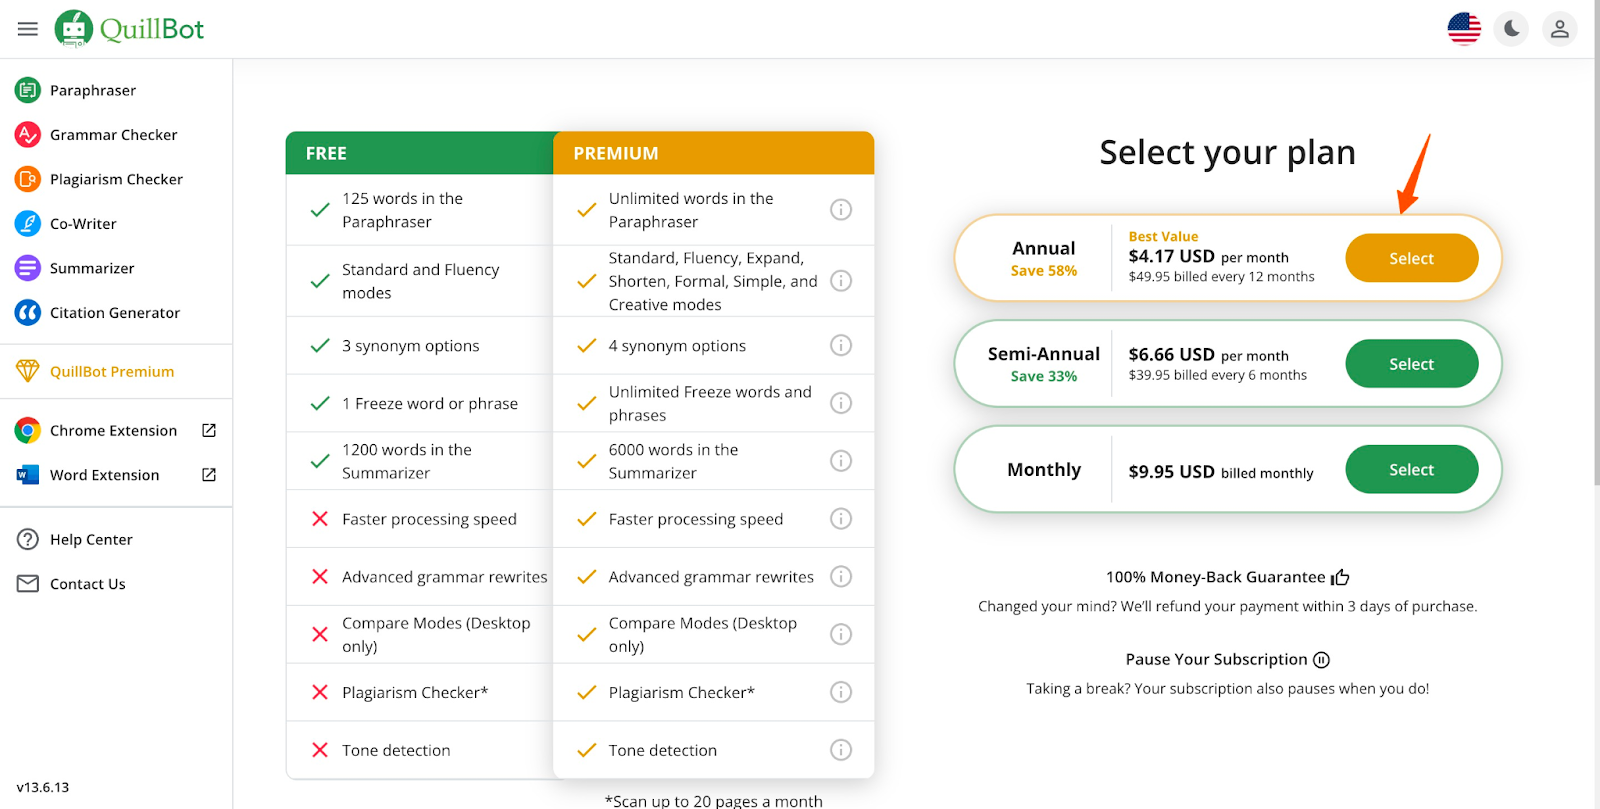Open the user account icon

pos(1559,29)
